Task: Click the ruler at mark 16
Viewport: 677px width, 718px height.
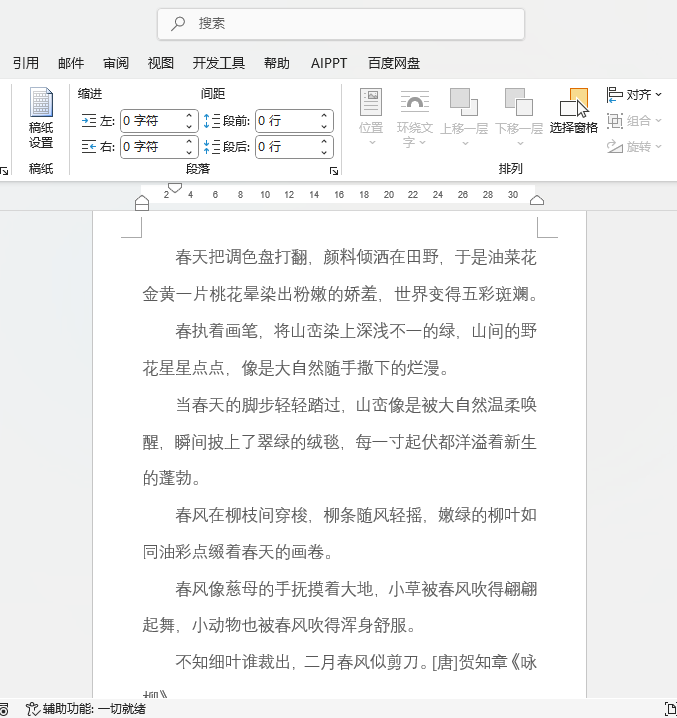Action: tap(339, 195)
